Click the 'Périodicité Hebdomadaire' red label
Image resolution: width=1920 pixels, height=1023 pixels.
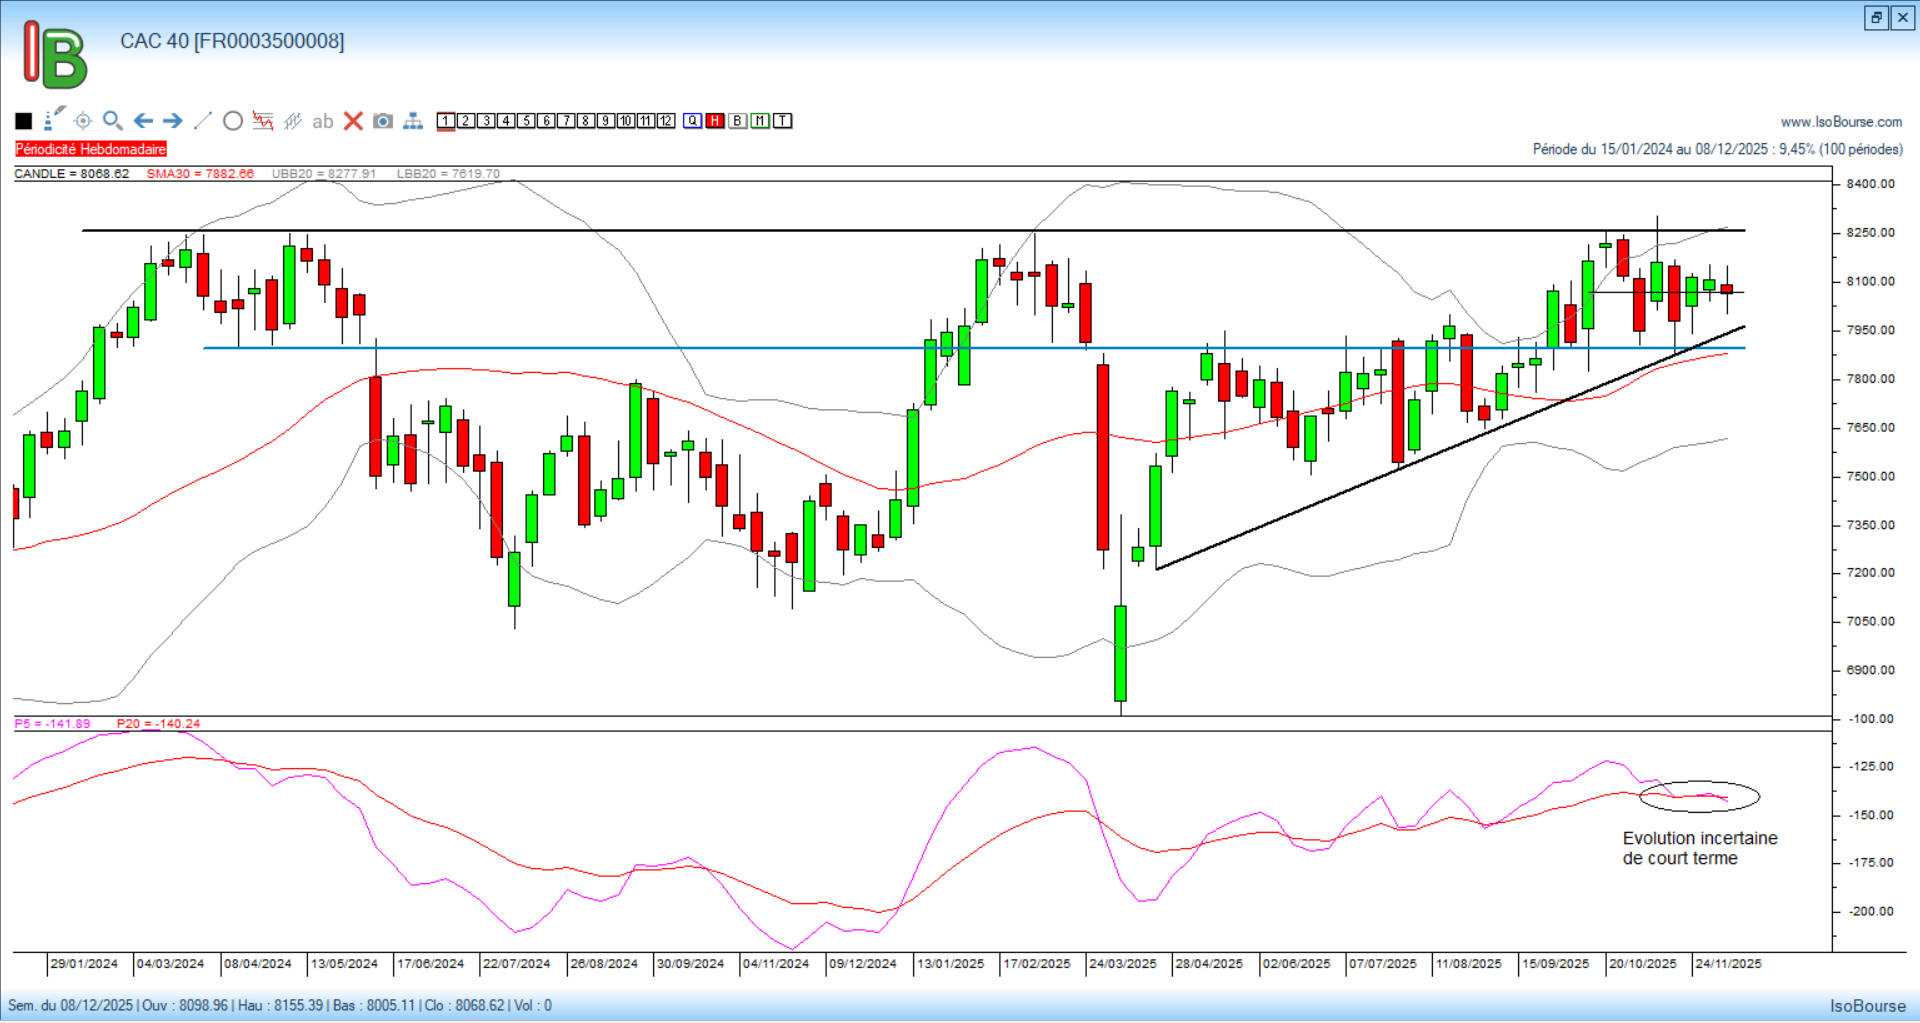[x=91, y=149]
